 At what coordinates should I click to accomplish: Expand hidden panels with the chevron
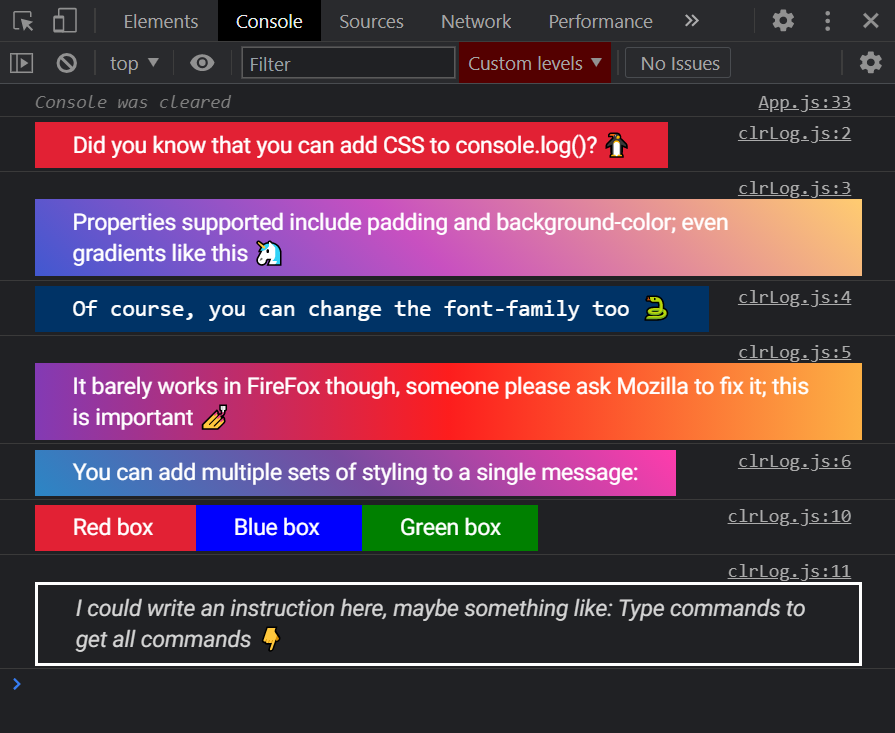[690, 20]
